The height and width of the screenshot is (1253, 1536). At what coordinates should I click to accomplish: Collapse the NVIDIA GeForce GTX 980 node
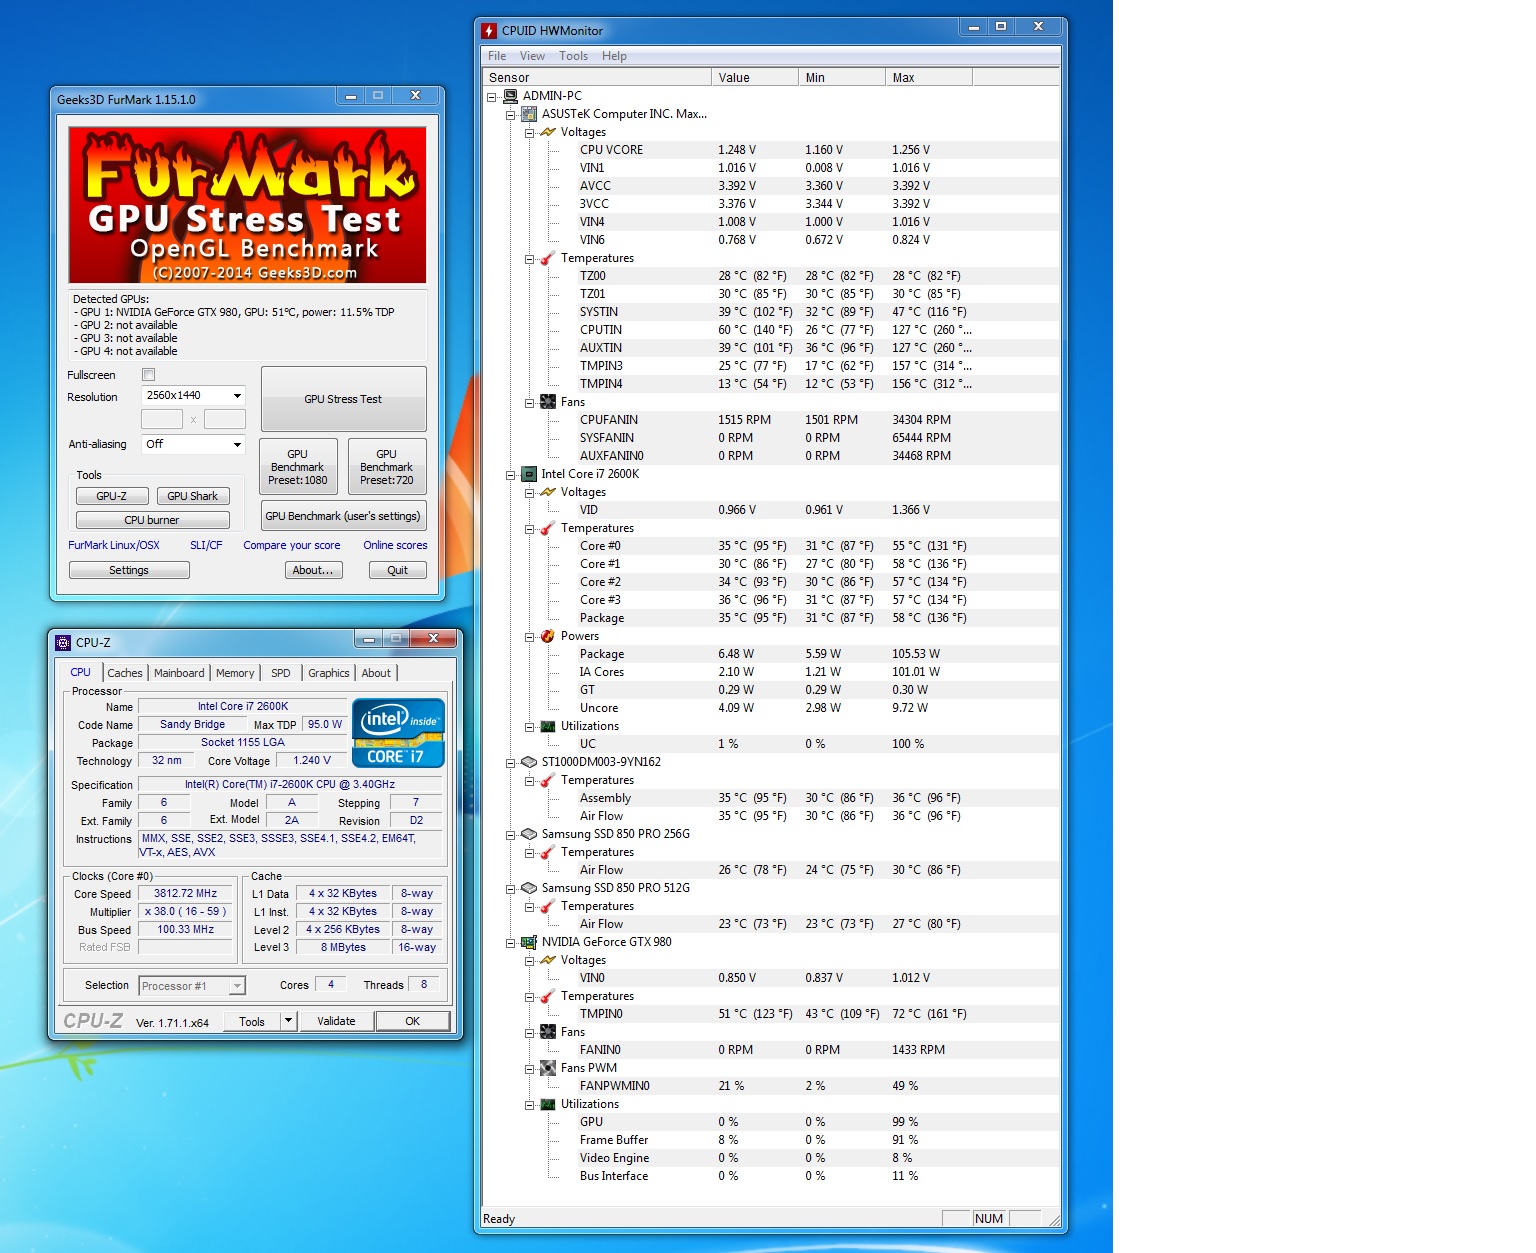(510, 943)
